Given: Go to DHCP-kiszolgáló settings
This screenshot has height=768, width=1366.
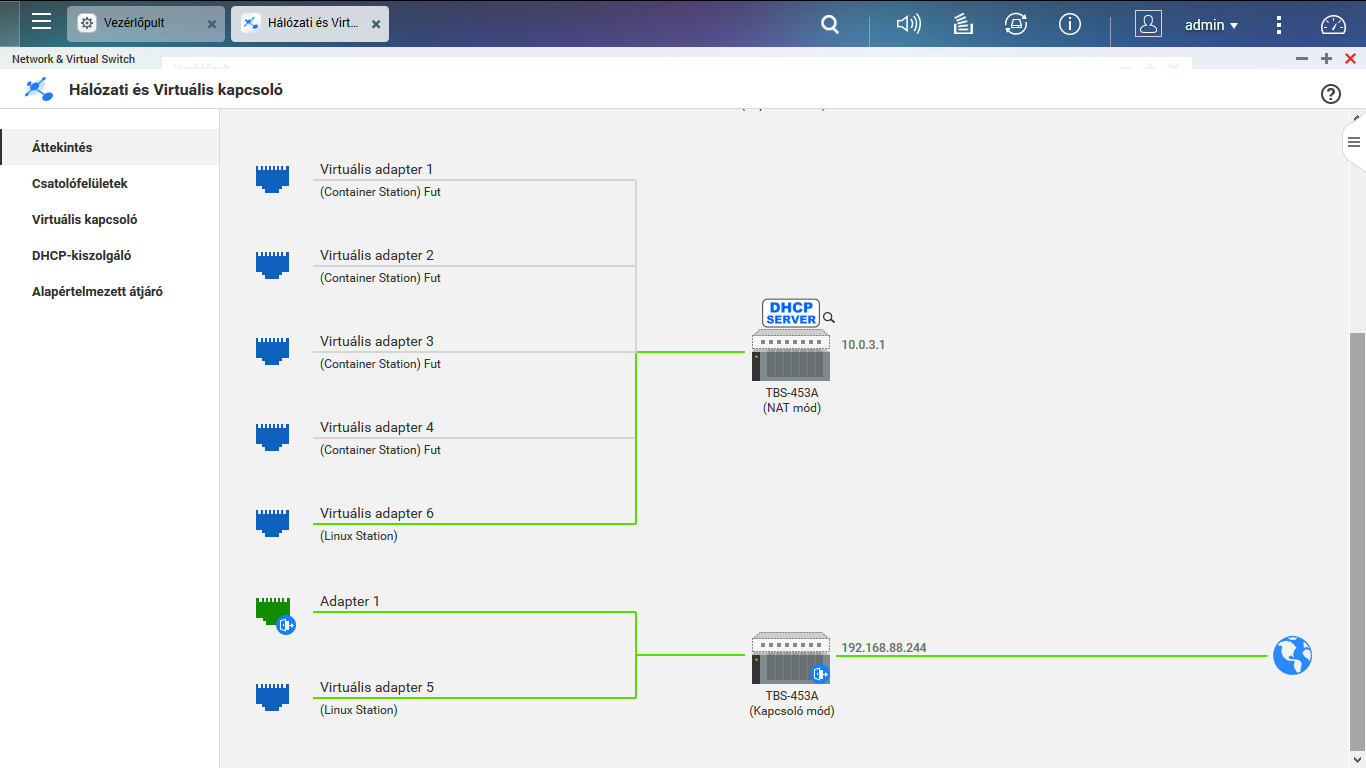Looking at the screenshot, I should click(x=81, y=256).
